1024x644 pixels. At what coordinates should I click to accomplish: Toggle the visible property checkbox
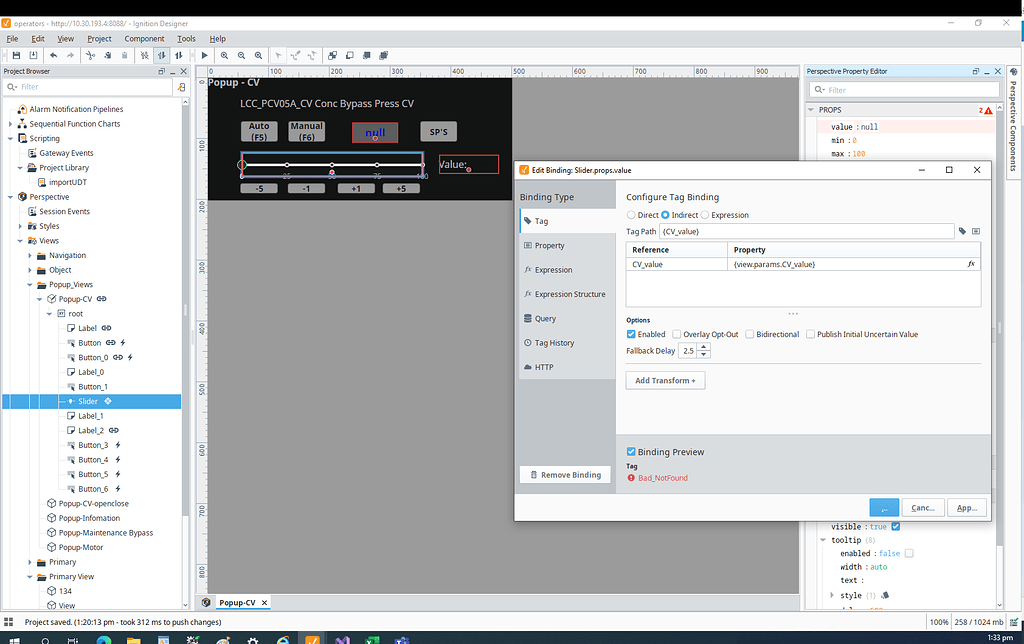[x=896, y=526]
